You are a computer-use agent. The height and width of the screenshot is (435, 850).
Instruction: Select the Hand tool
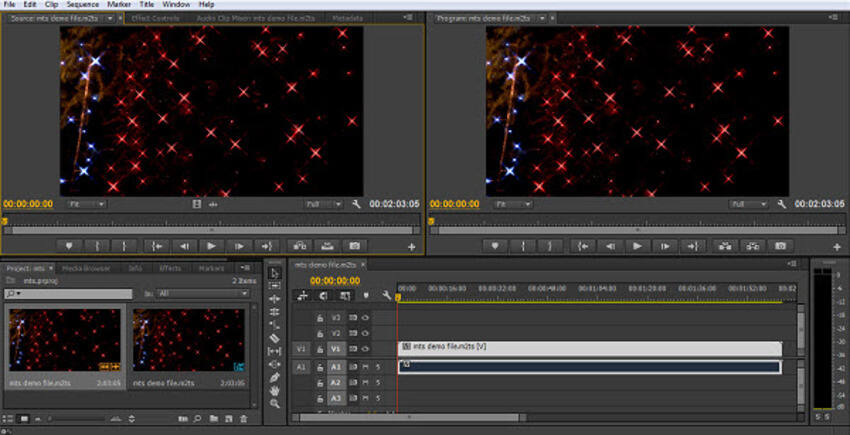275,390
